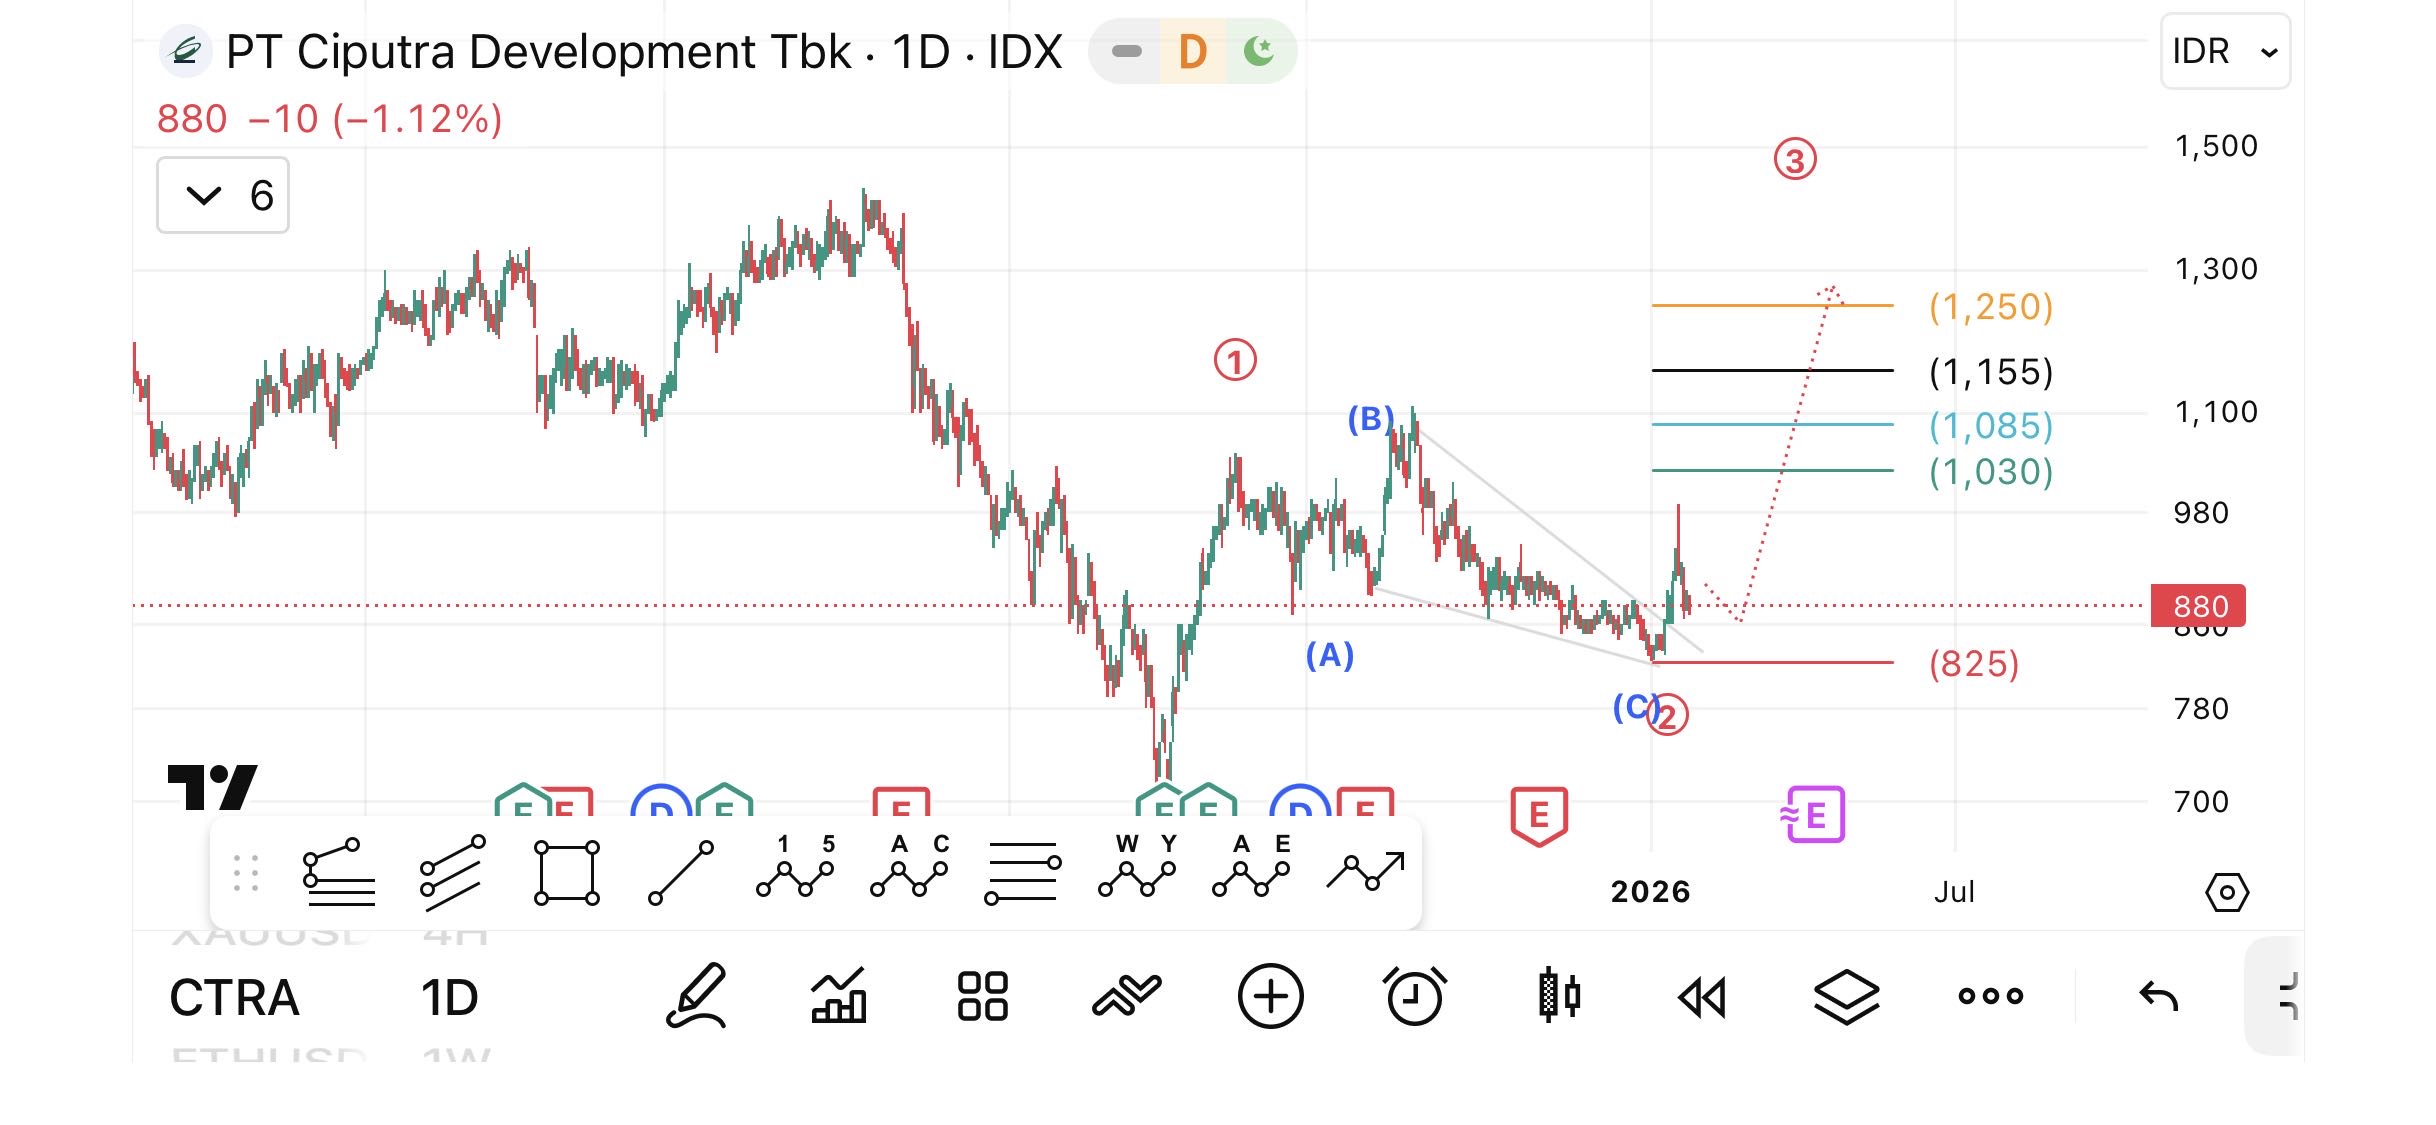The height and width of the screenshot is (1125, 2436).
Task: Open the alarm clock alert icon
Action: pos(1414,996)
